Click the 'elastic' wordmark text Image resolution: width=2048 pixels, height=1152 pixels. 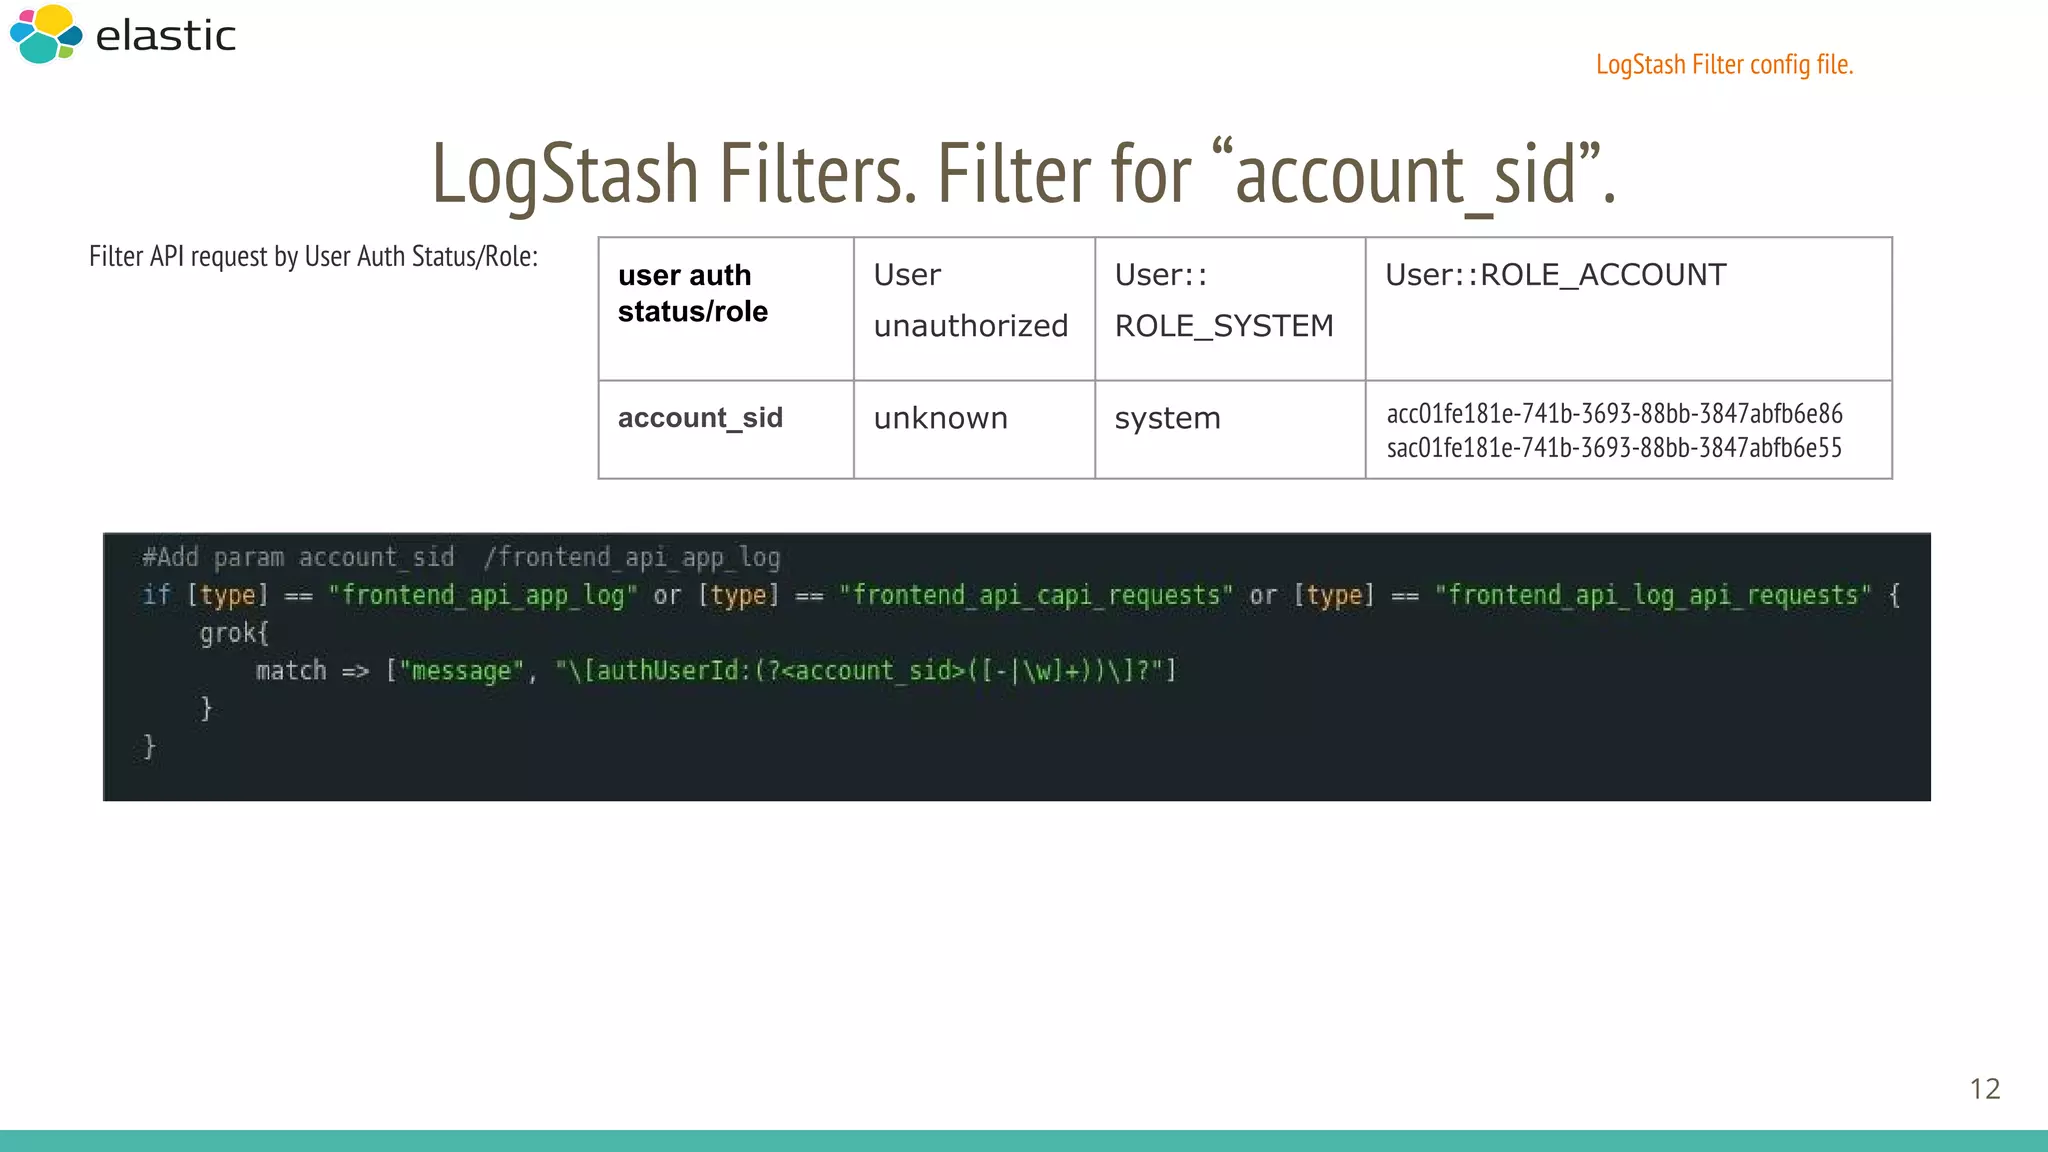165,36
